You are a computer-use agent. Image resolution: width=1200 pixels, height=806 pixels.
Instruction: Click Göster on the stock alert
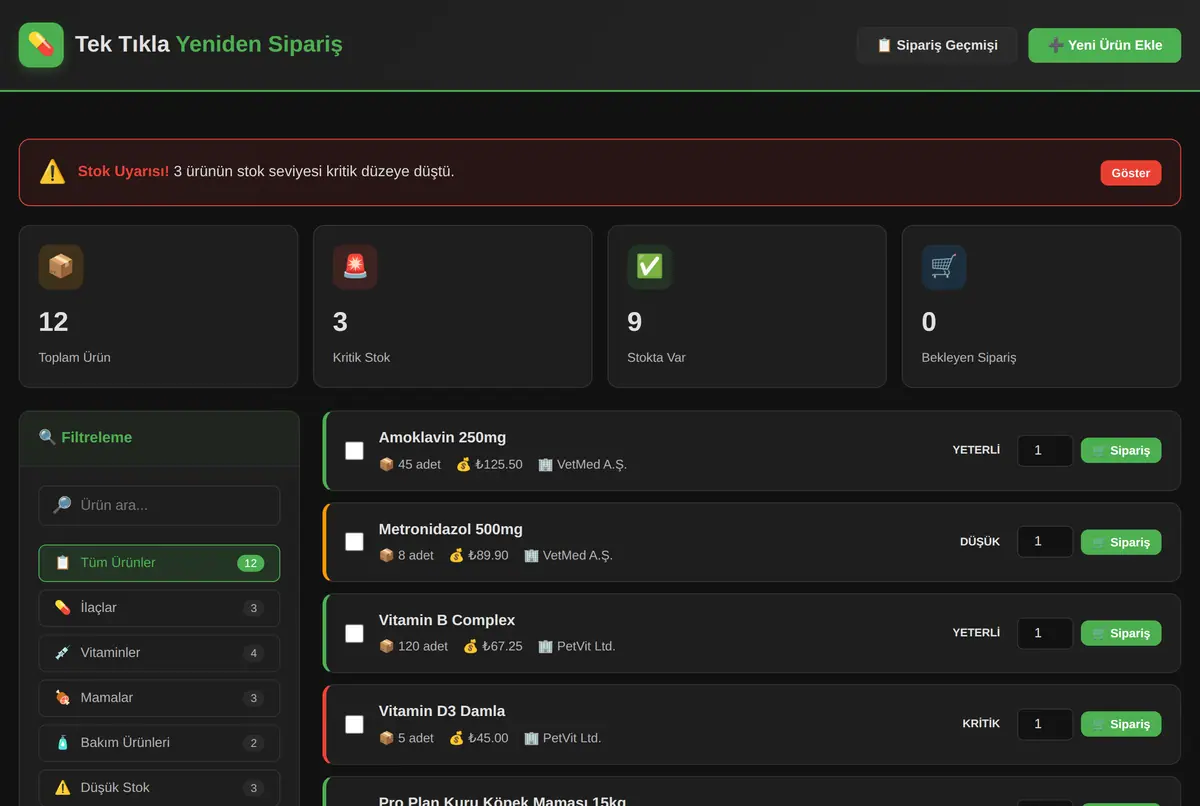1131,173
